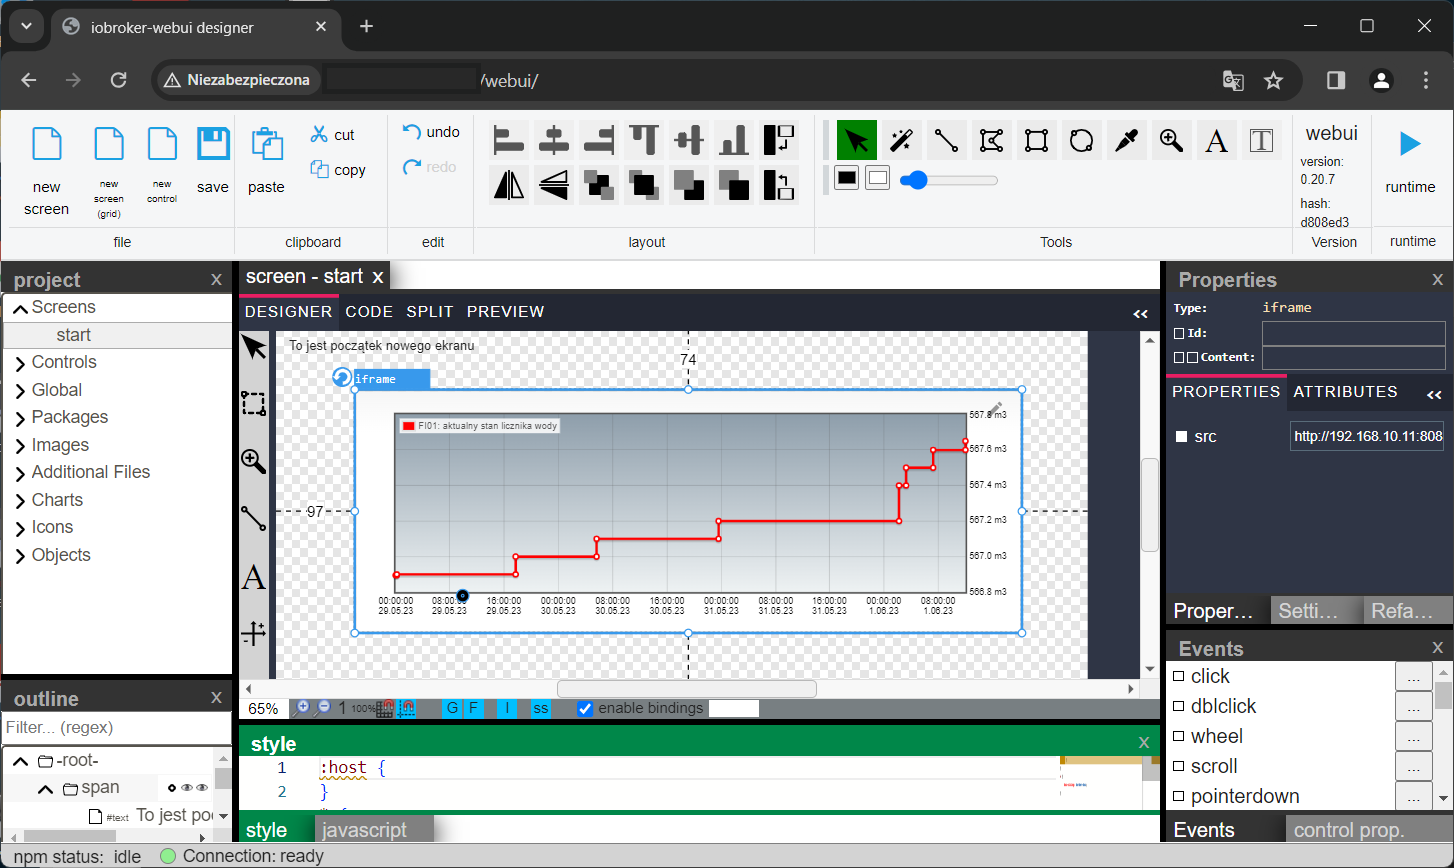1454x868 pixels.
Task: Activate the green pointer selection tool
Action: coord(857,141)
